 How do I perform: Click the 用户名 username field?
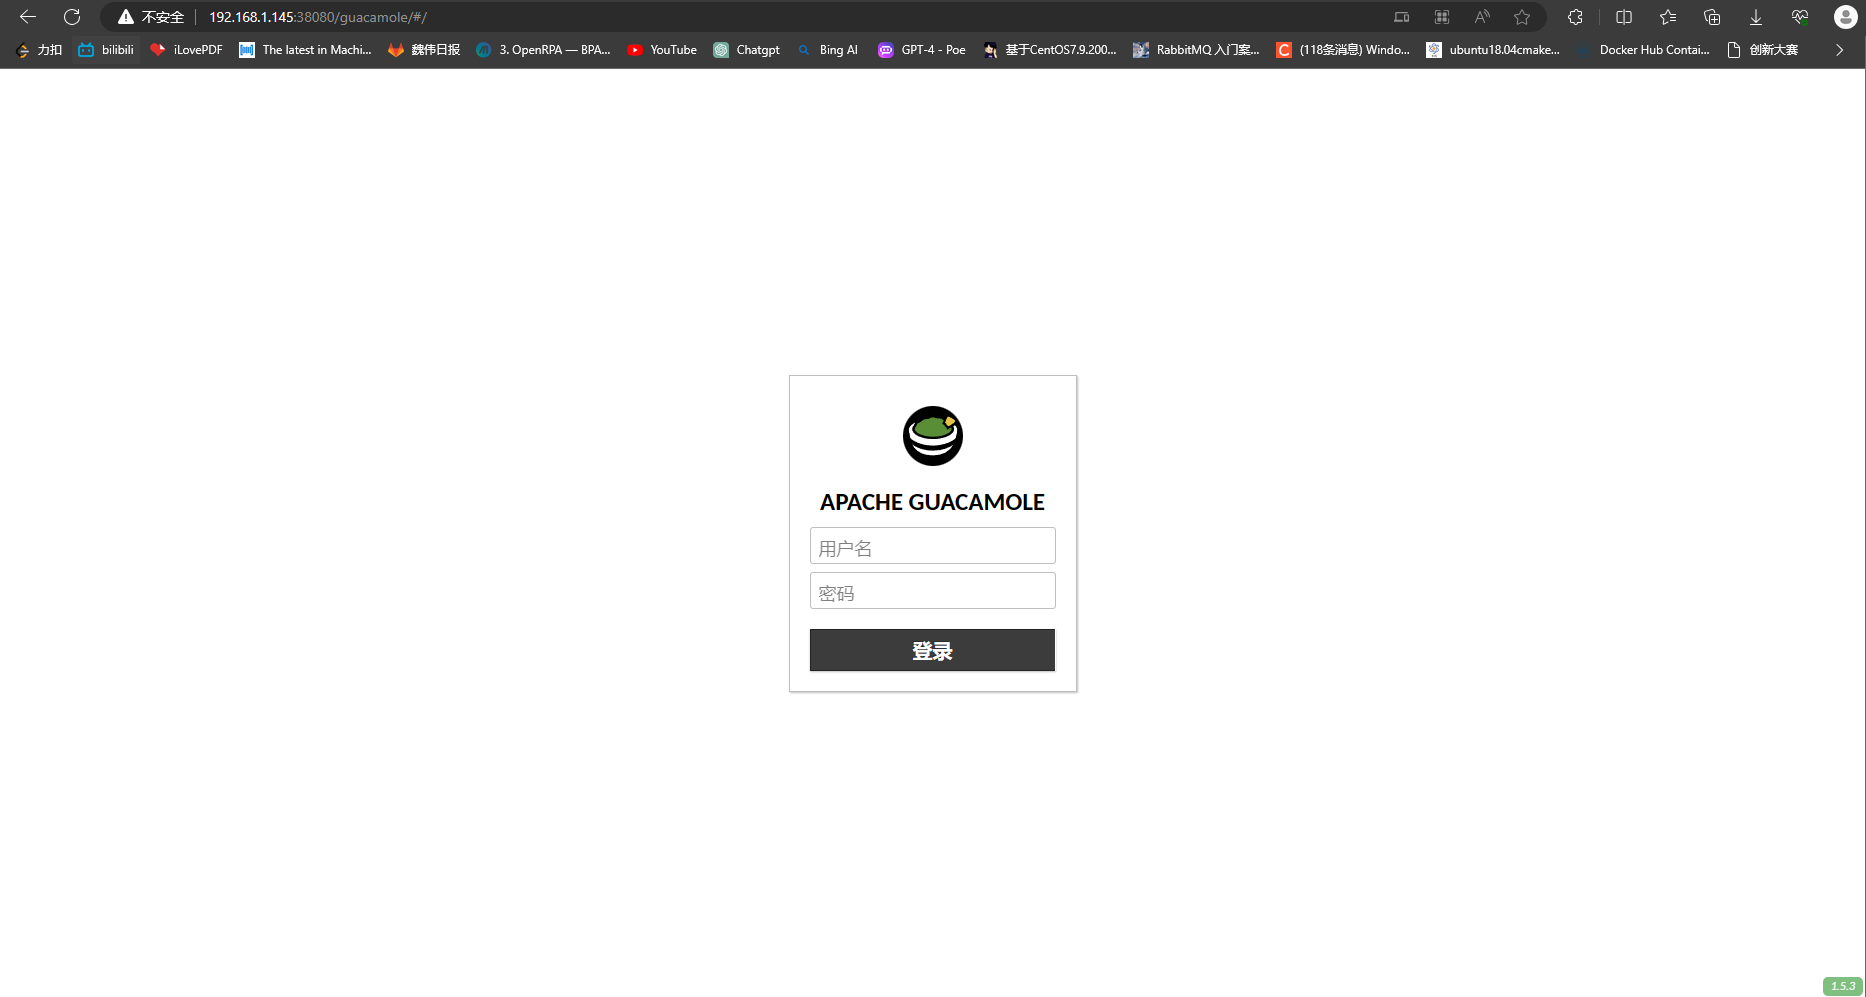tap(932, 546)
